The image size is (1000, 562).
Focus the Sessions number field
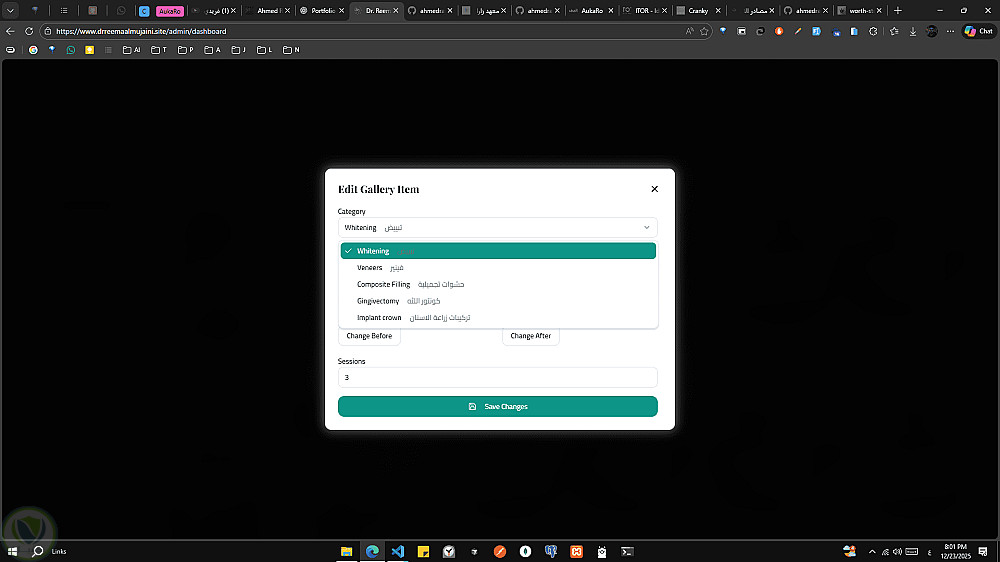pos(497,378)
